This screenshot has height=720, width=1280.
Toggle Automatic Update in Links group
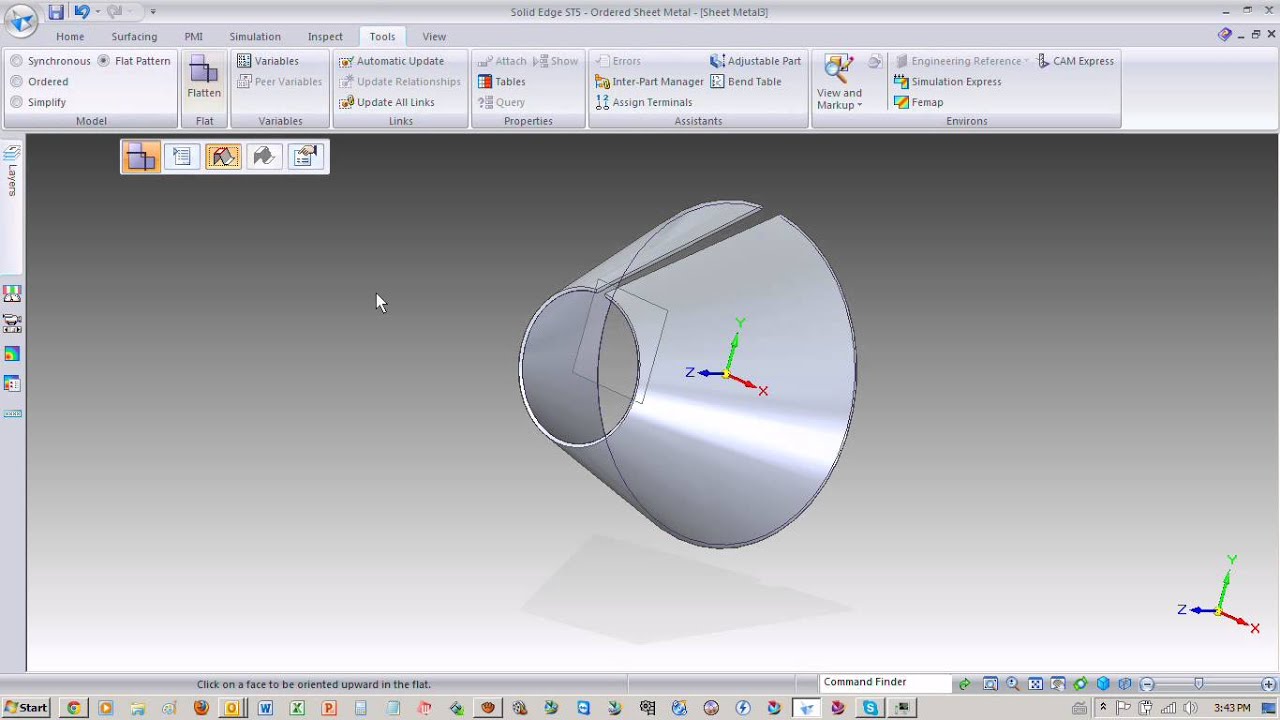(x=391, y=61)
